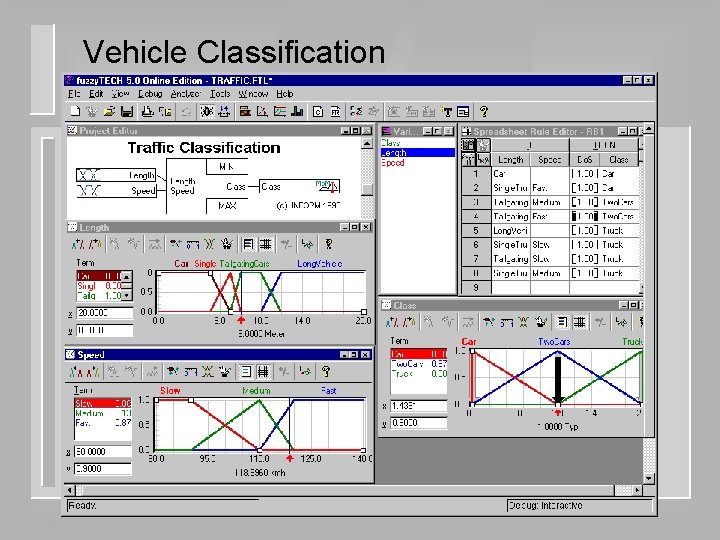Click the fuzzy design wizard wand icon beside New
The width and height of the screenshot is (720, 540).
point(92,111)
